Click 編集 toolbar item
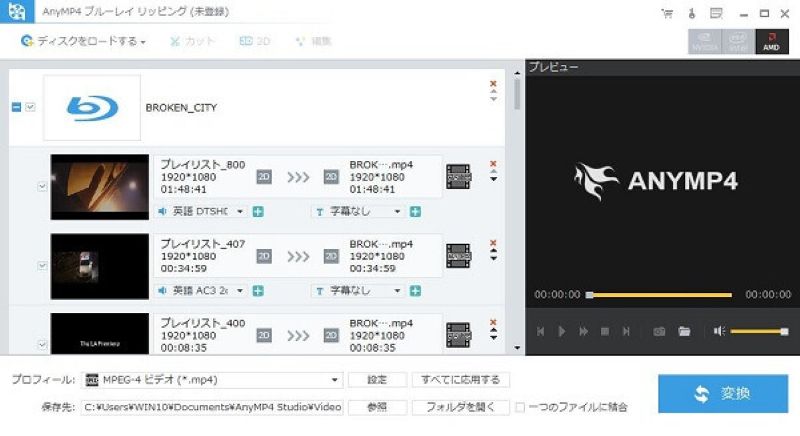 click(313, 41)
